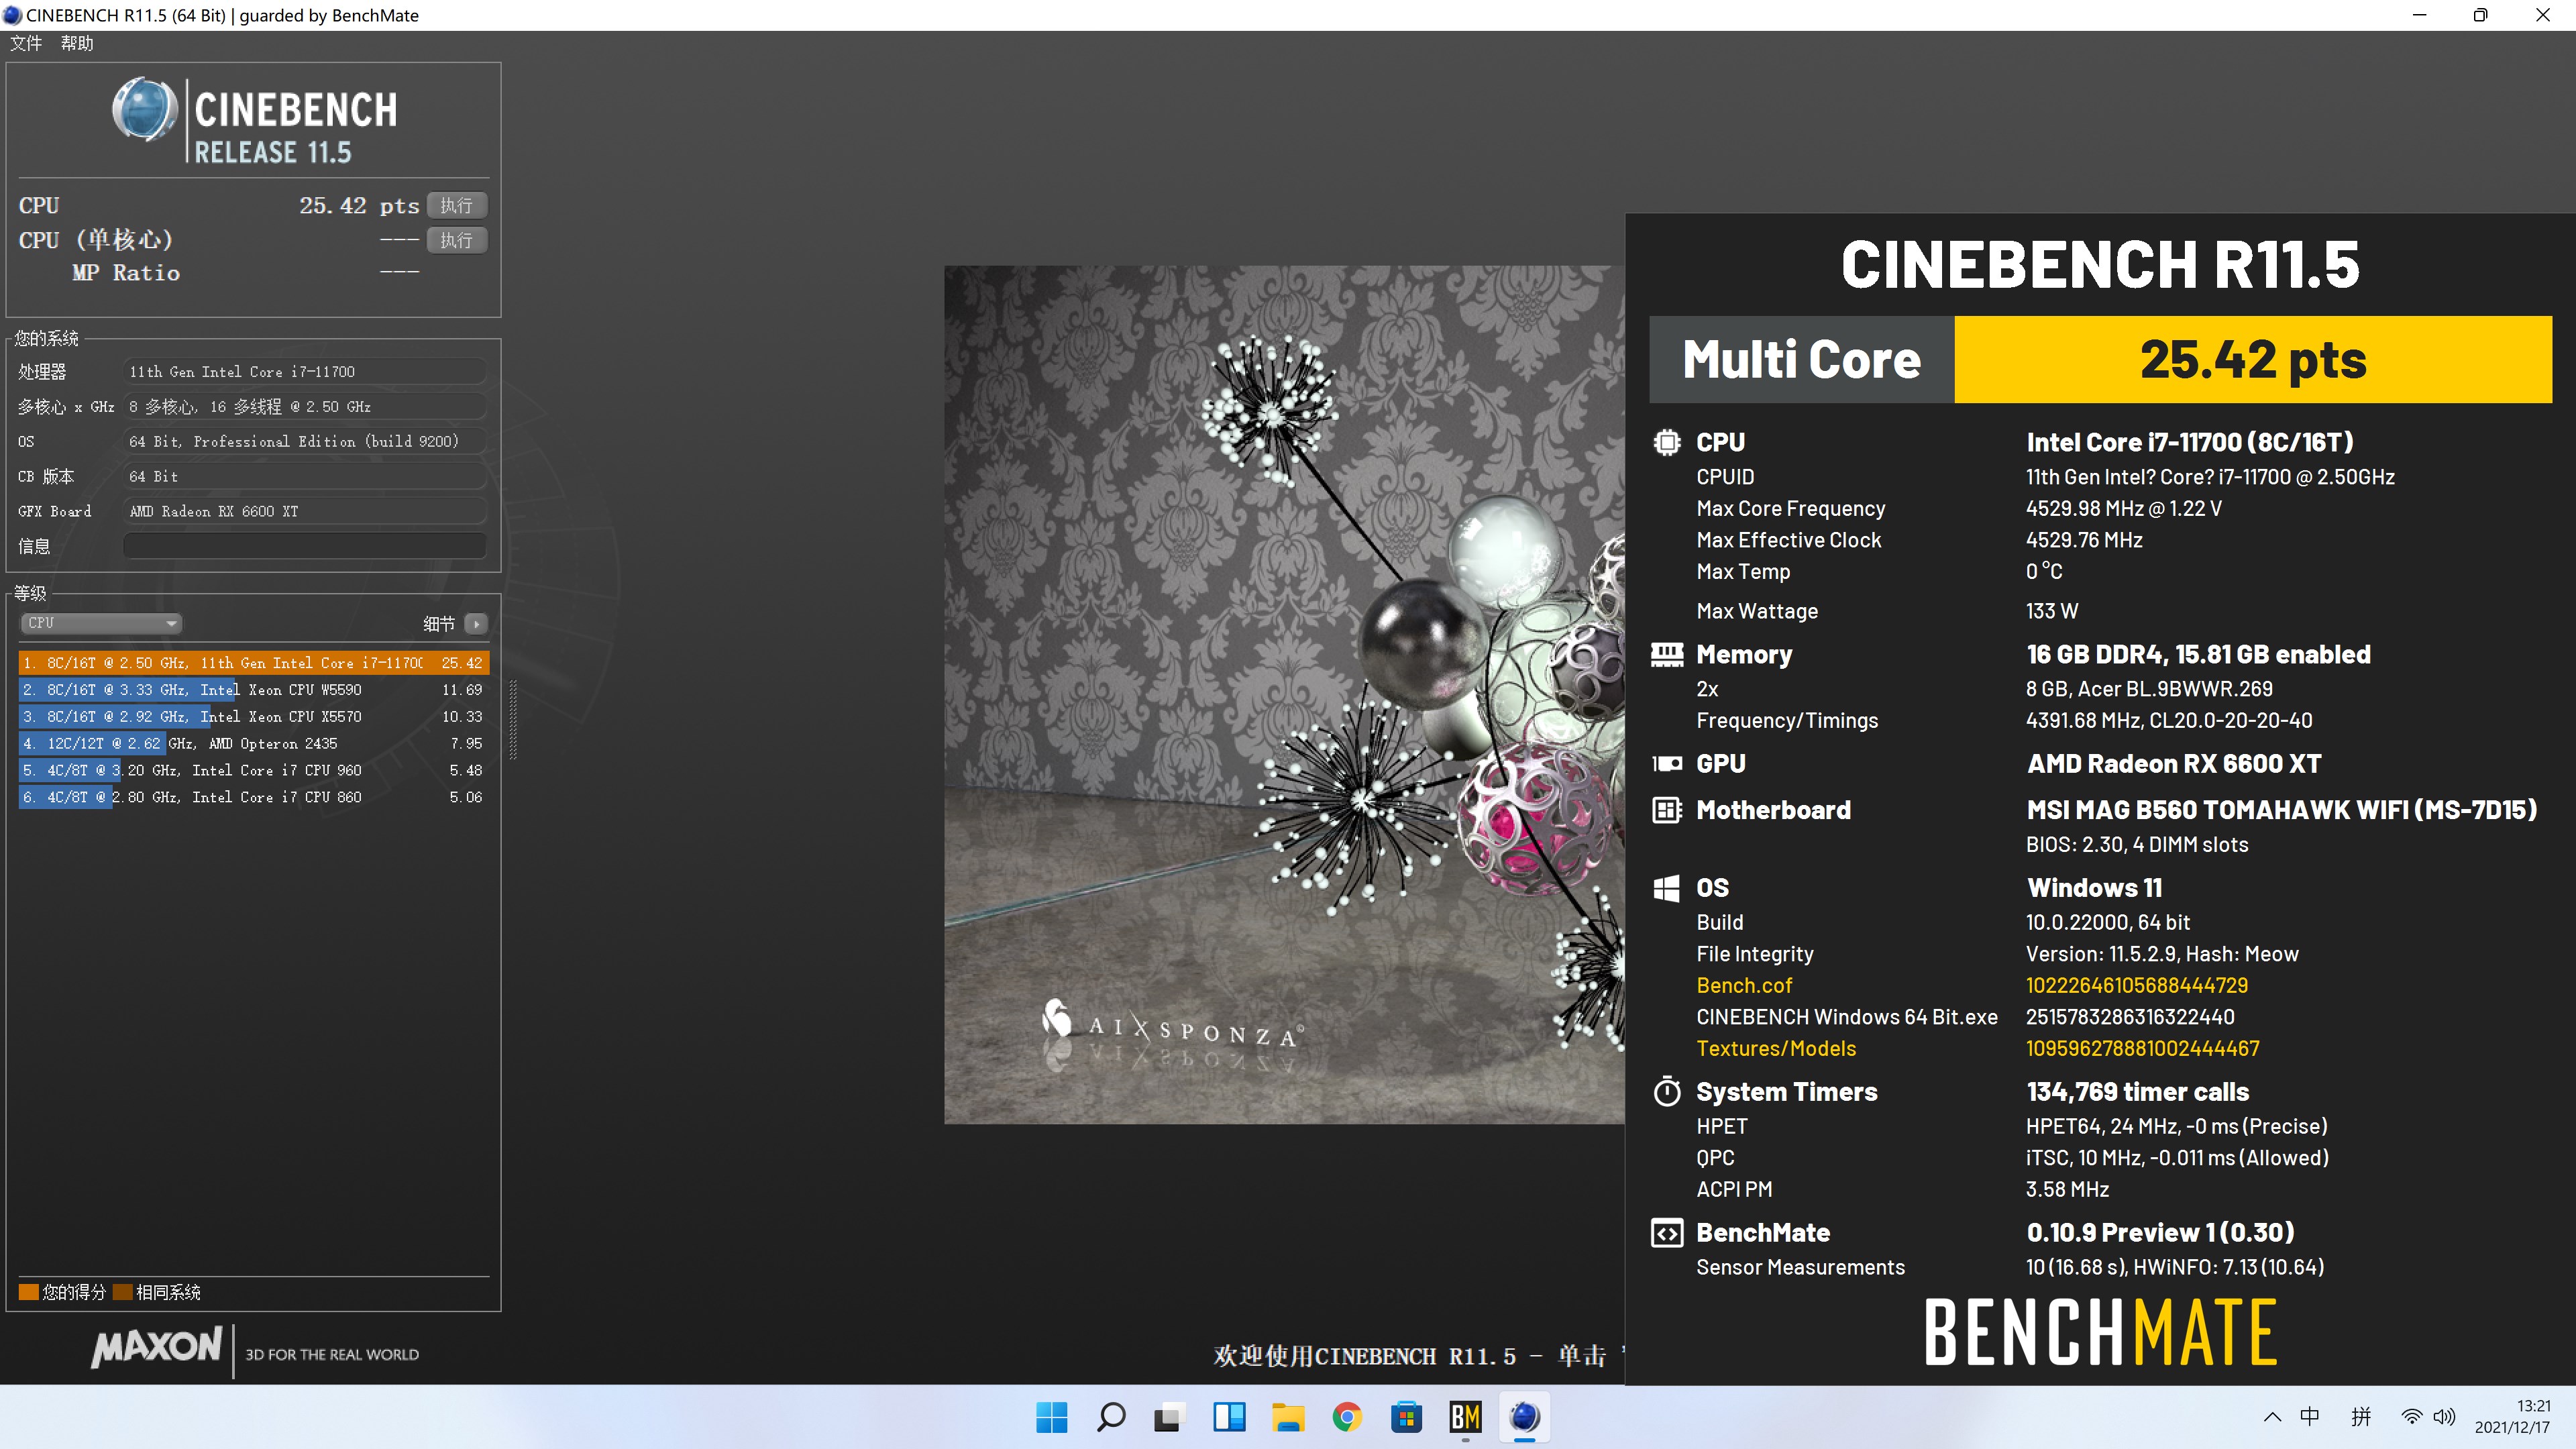This screenshot has height=1449, width=2576.
Task: Open File Explorer from the taskbar
Action: tap(1288, 1417)
